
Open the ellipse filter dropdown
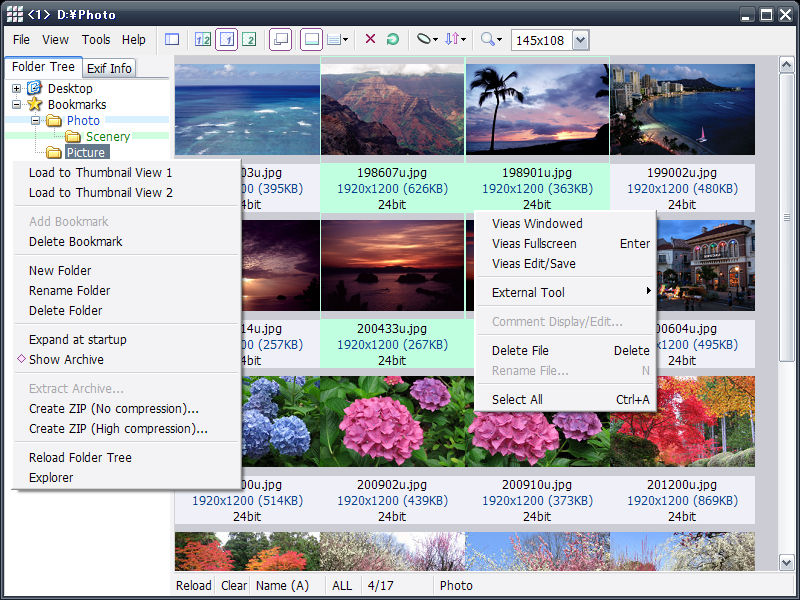(427, 39)
